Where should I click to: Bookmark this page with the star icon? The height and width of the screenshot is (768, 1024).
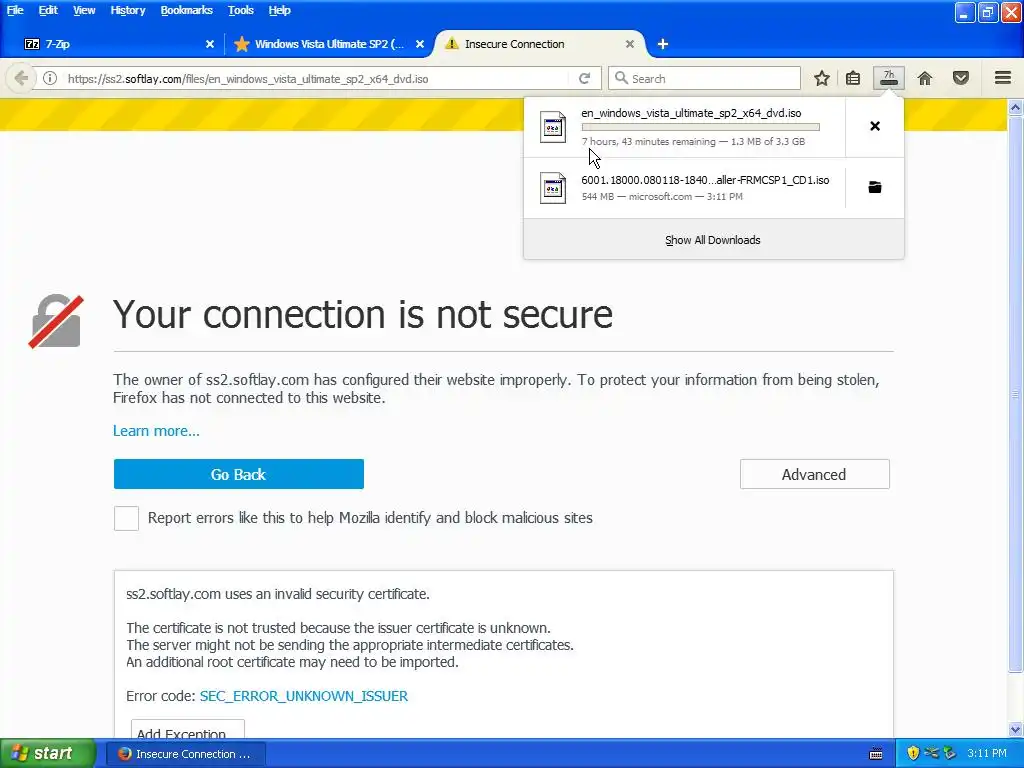click(x=822, y=78)
